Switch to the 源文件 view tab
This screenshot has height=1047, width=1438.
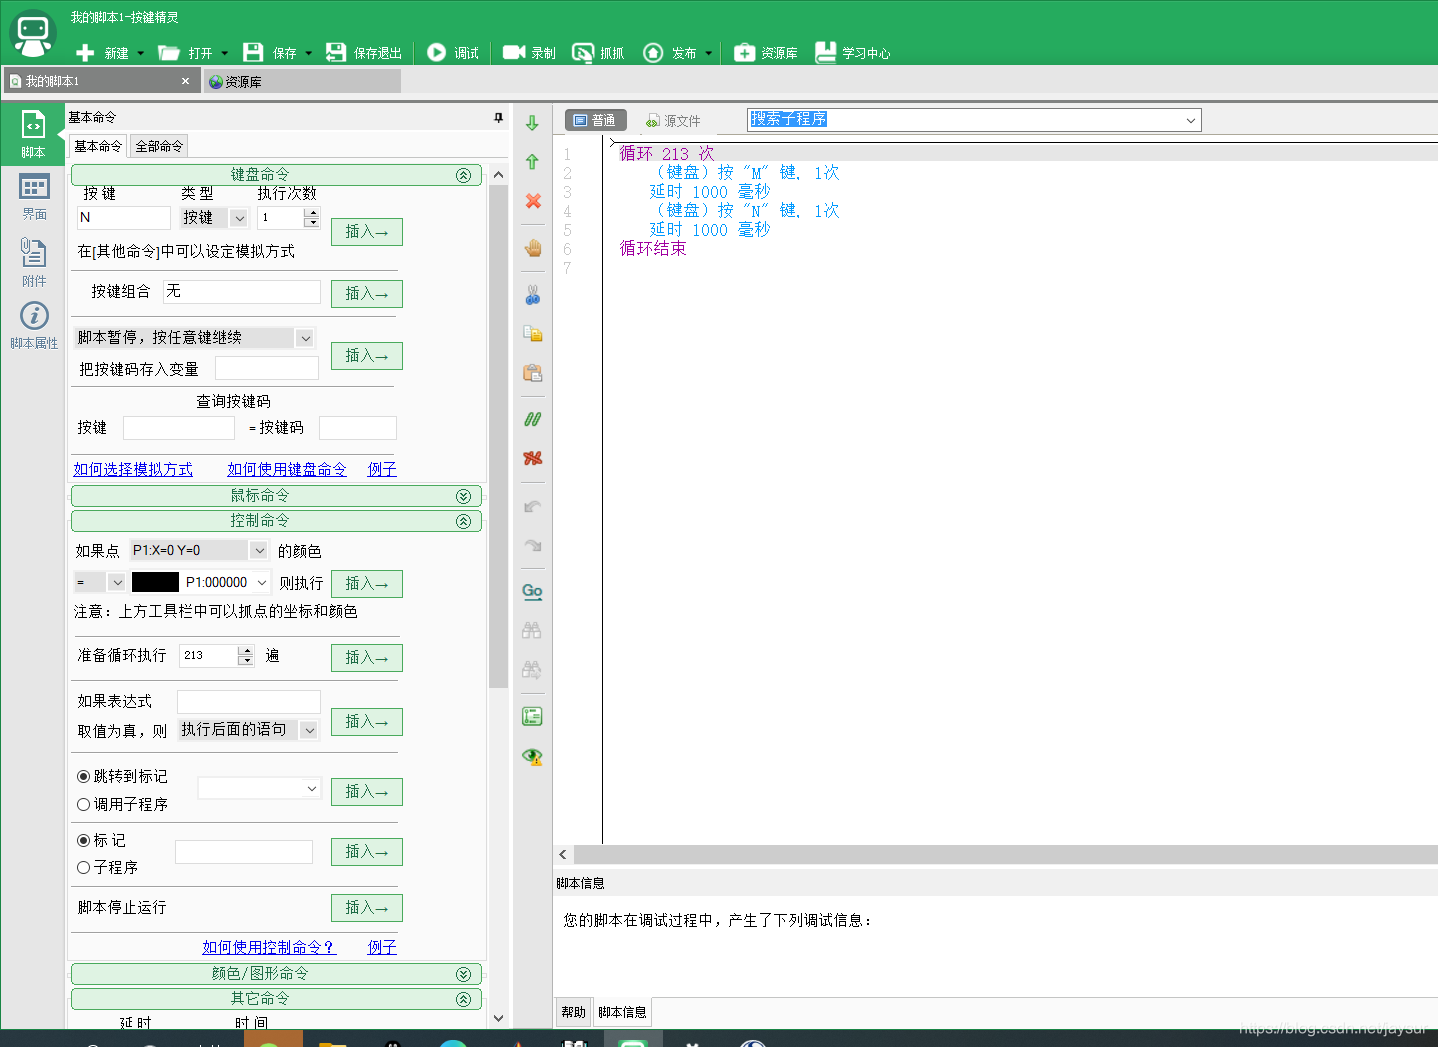click(673, 120)
